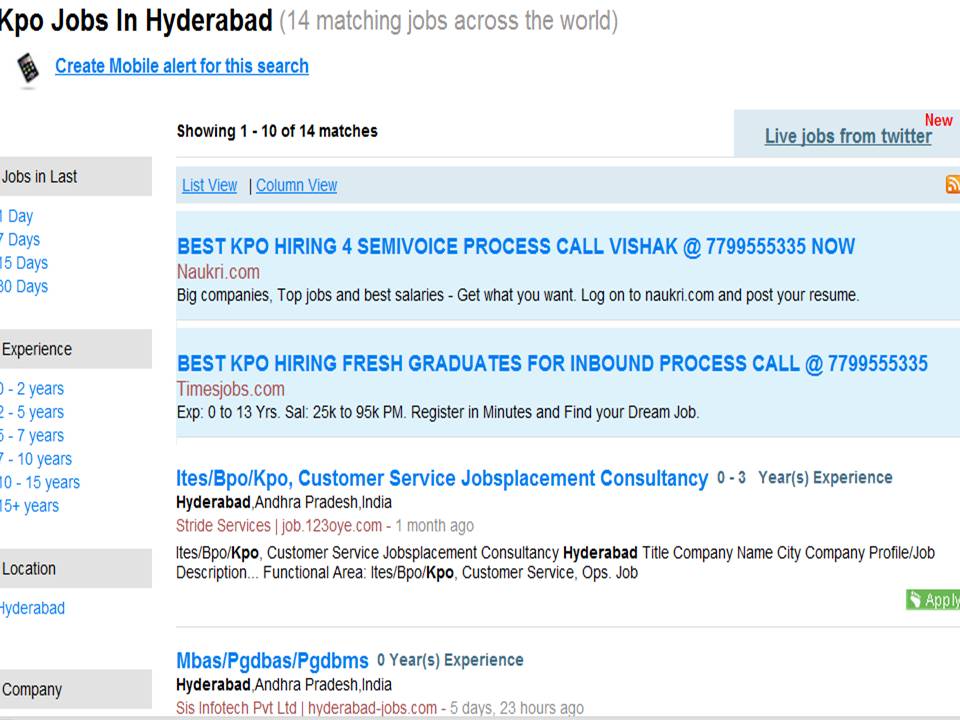The width and height of the screenshot is (960, 720).
Task: Click the 1 month ago timestamp
Action: pos(435,525)
